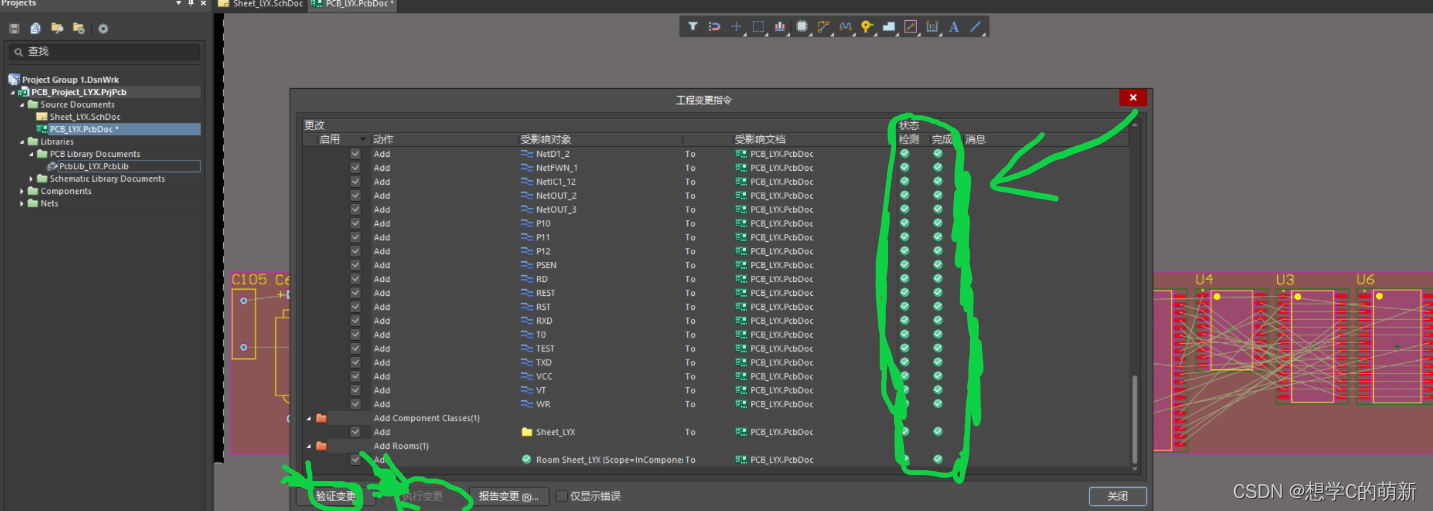
Task: Select the align objects bar-chart icon
Action: click(779, 27)
